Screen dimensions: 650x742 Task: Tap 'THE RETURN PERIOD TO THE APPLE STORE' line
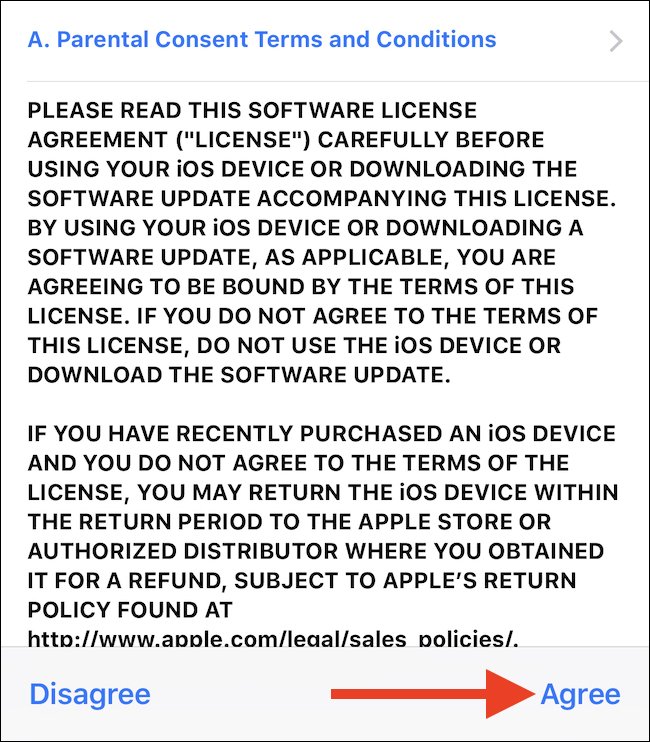coord(290,521)
